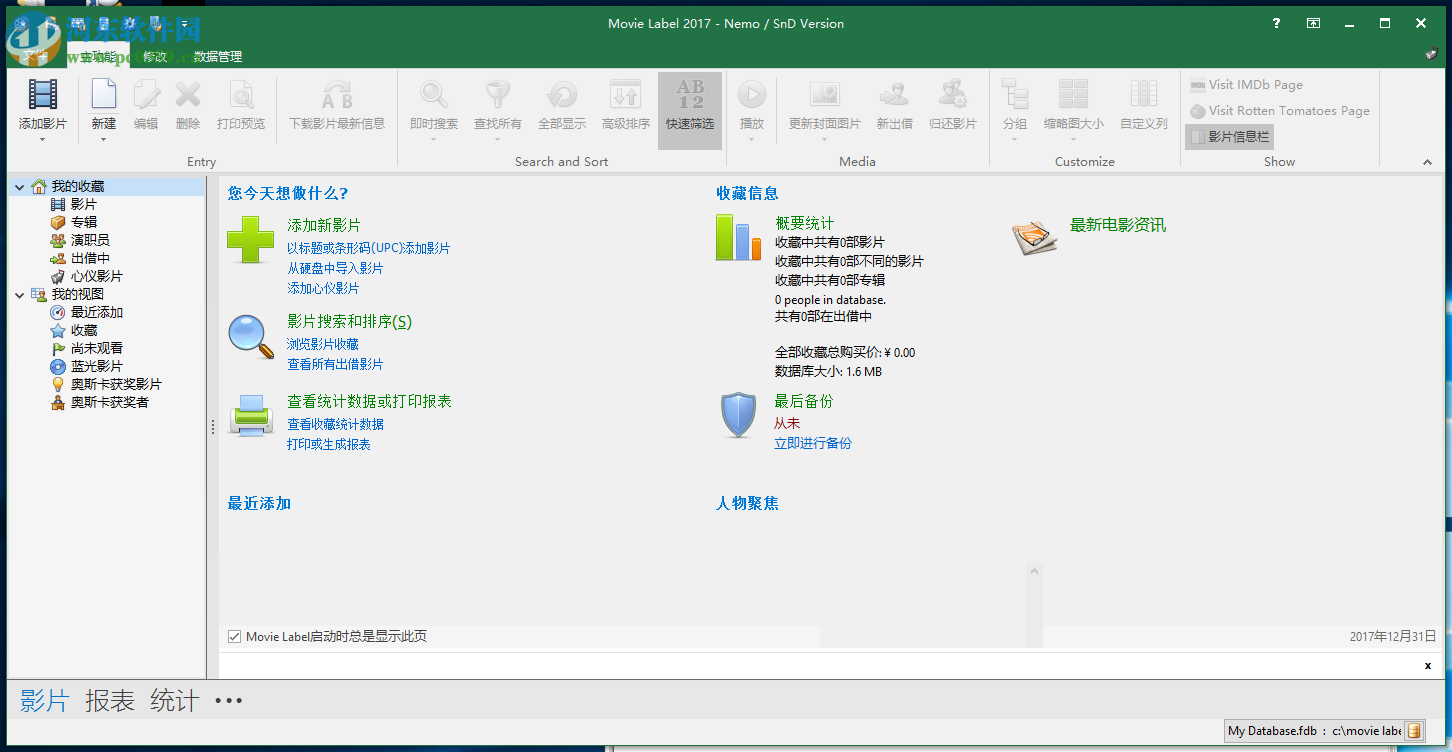Click the 查看所有出借影片 link
Image resolution: width=1452 pixels, height=752 pixels.
(x=335, y=364)
